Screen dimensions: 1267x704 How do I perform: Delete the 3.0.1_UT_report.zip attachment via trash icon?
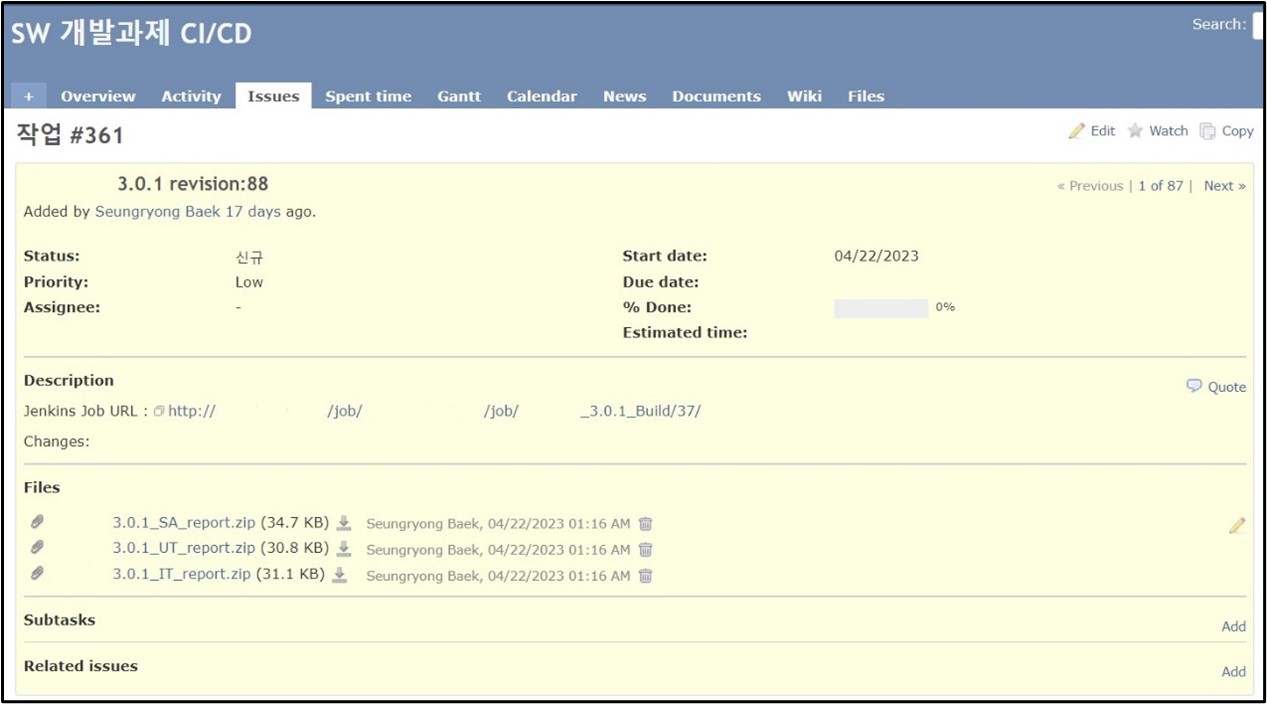click(646, 550)
